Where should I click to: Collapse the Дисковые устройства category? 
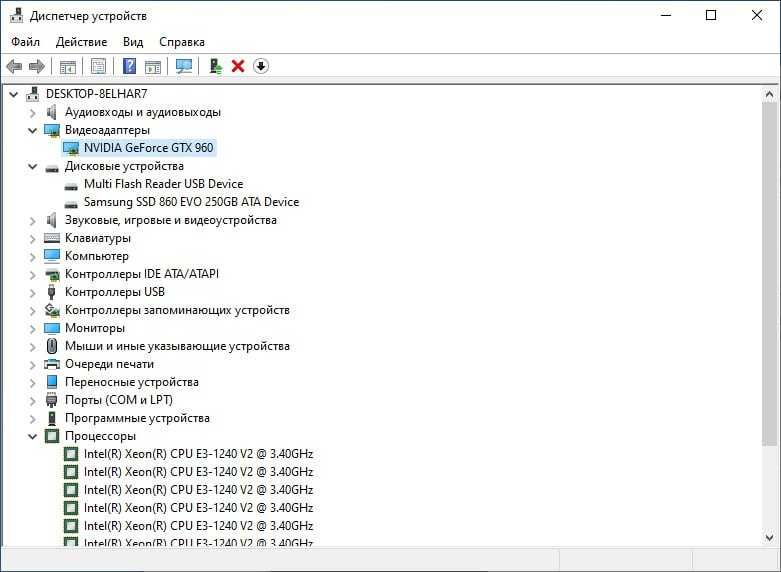(33, 166)
